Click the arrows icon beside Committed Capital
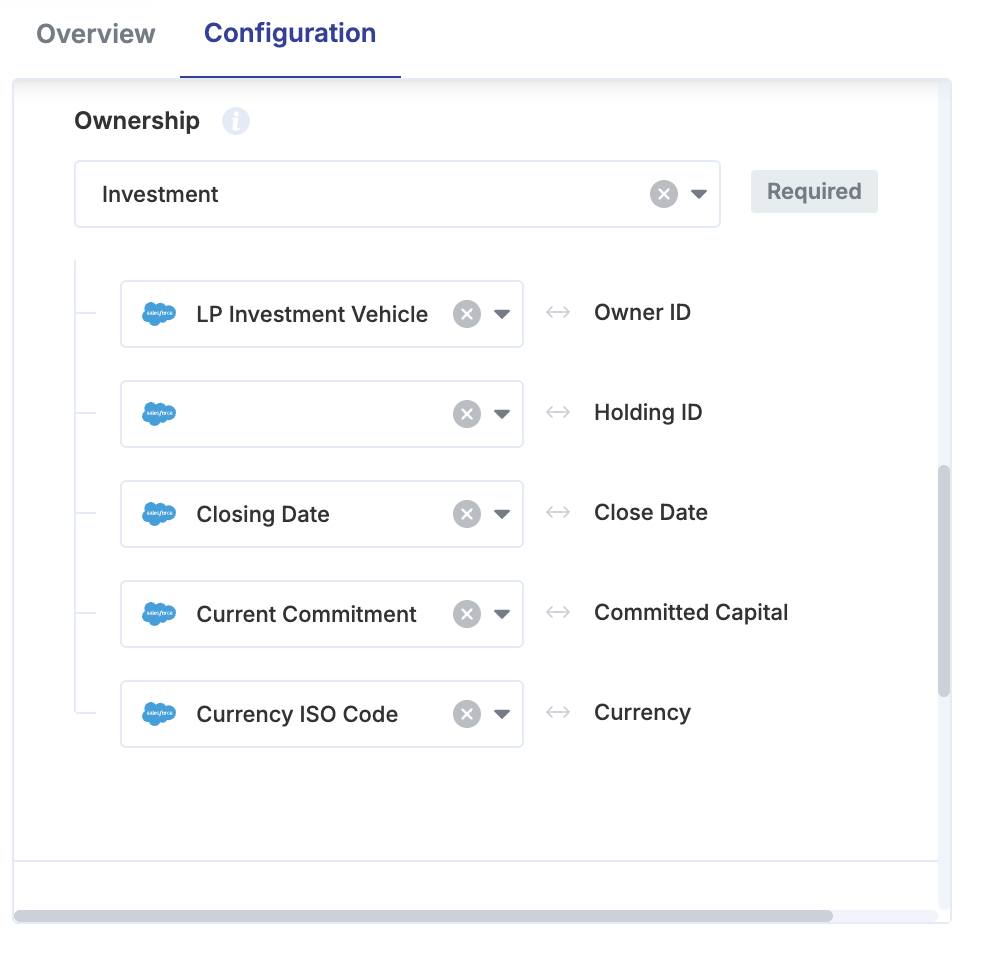The height and width of the screenshot is (976, 1002). click(558, 612)
